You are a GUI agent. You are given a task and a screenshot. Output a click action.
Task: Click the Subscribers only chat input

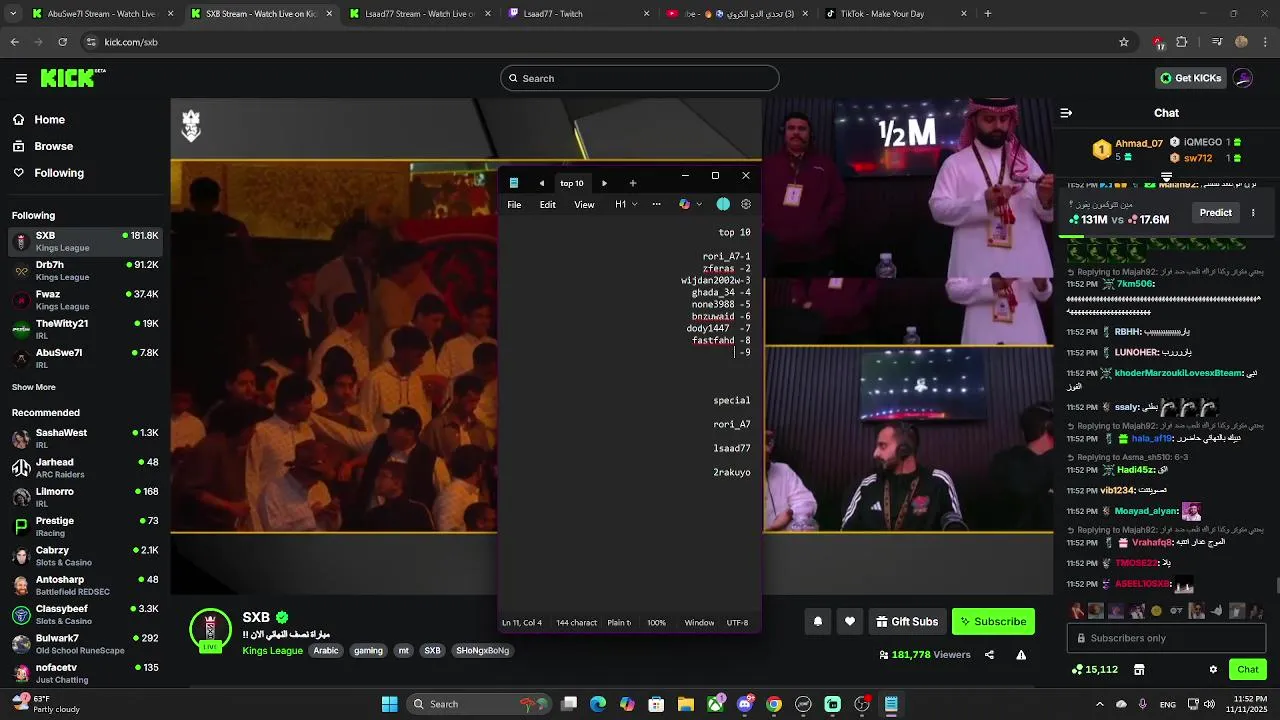click(1166, 638)
